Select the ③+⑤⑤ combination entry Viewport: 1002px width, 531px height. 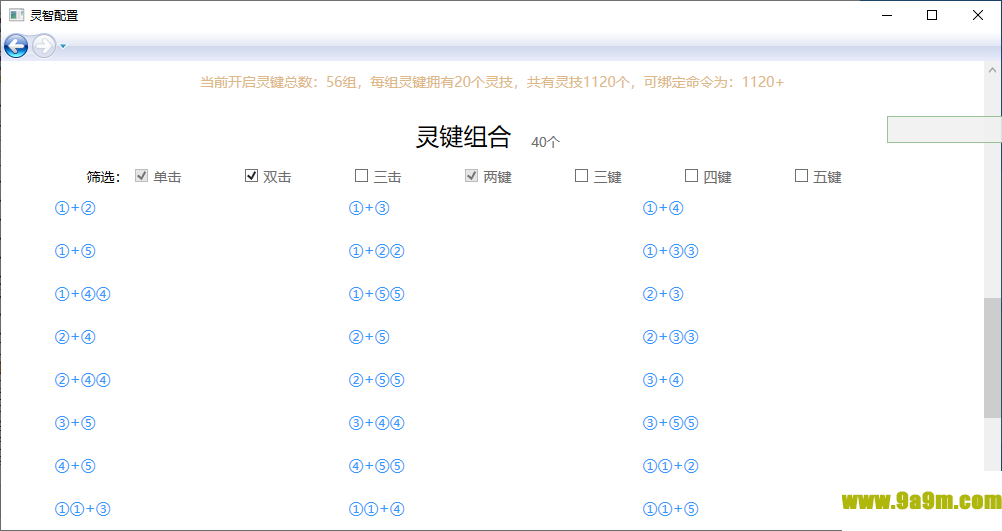pyautogui.click(x=670, y=423)
